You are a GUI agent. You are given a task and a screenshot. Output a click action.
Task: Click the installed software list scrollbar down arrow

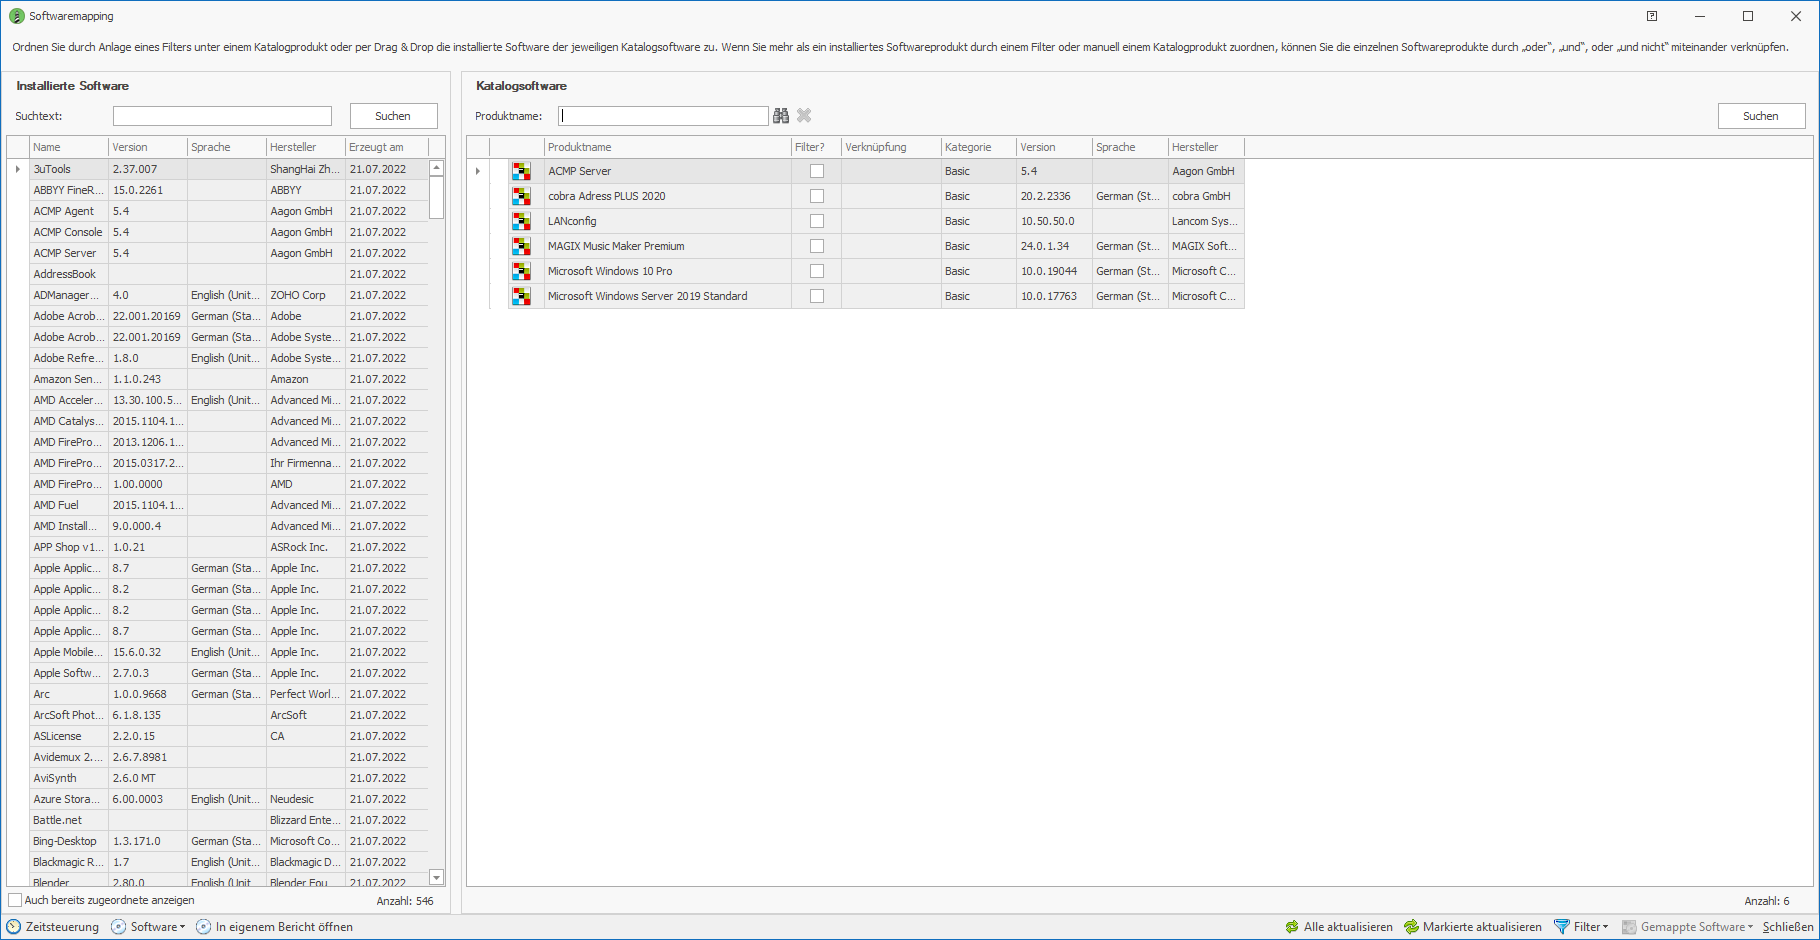pyautogui.click(x=436, y=877)
